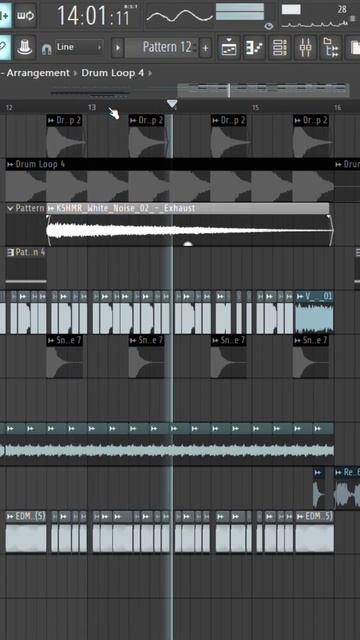
Task: Click the 14:01:11 time display
Action: pyautogui.click(x=93, y=17)
